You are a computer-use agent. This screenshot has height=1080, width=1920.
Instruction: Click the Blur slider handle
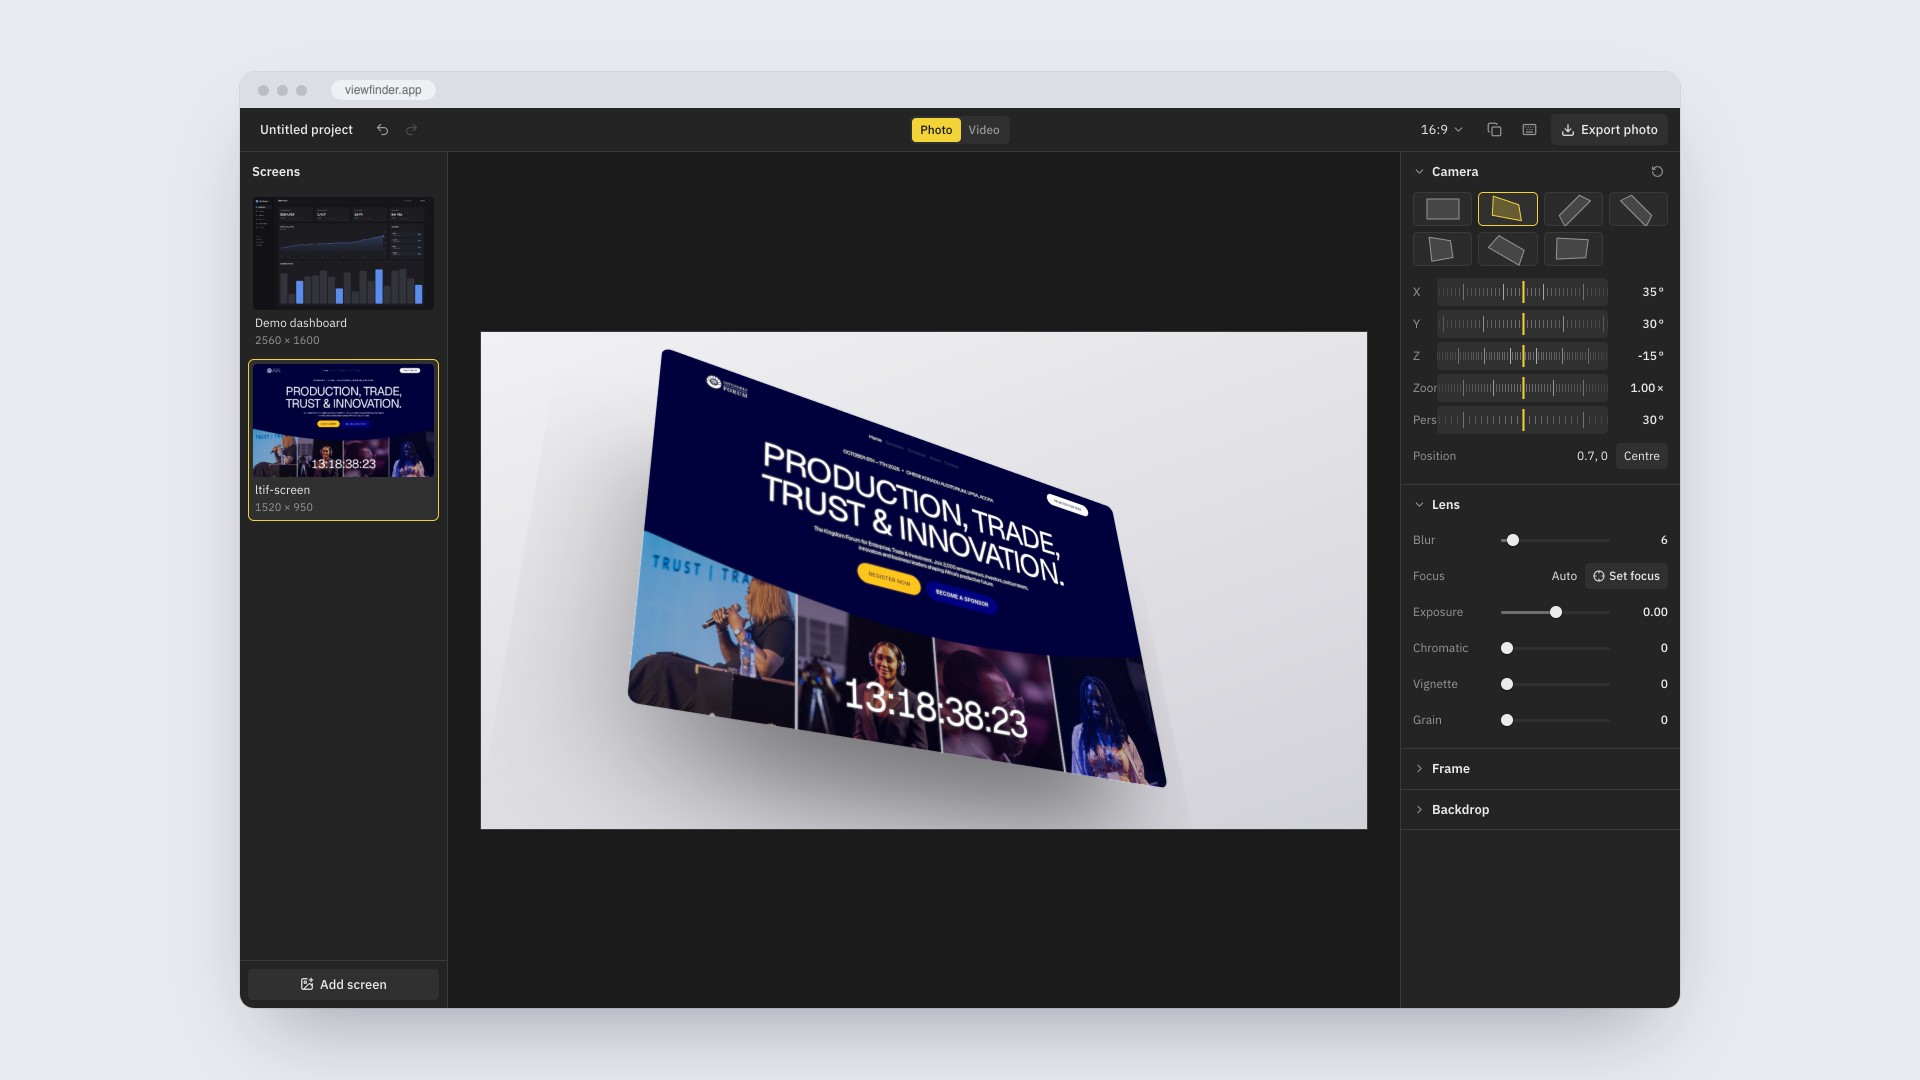[1513, 540]
